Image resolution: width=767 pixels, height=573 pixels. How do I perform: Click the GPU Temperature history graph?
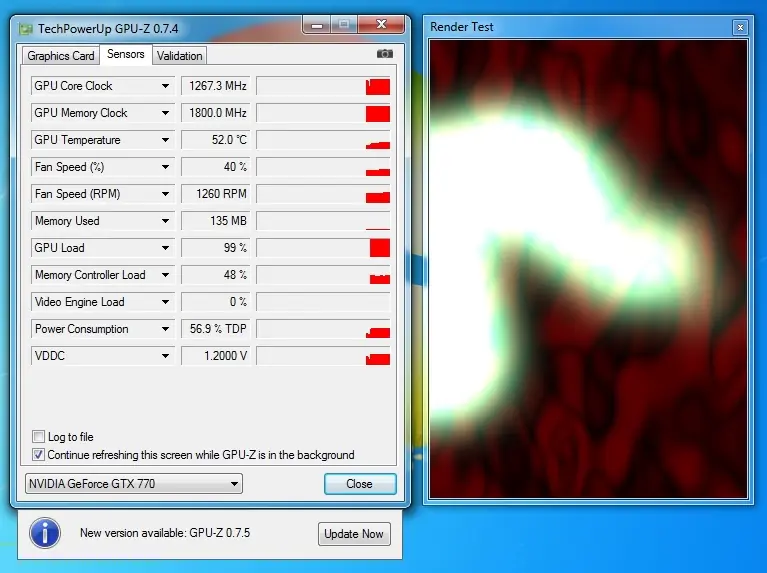coord(323,140)
